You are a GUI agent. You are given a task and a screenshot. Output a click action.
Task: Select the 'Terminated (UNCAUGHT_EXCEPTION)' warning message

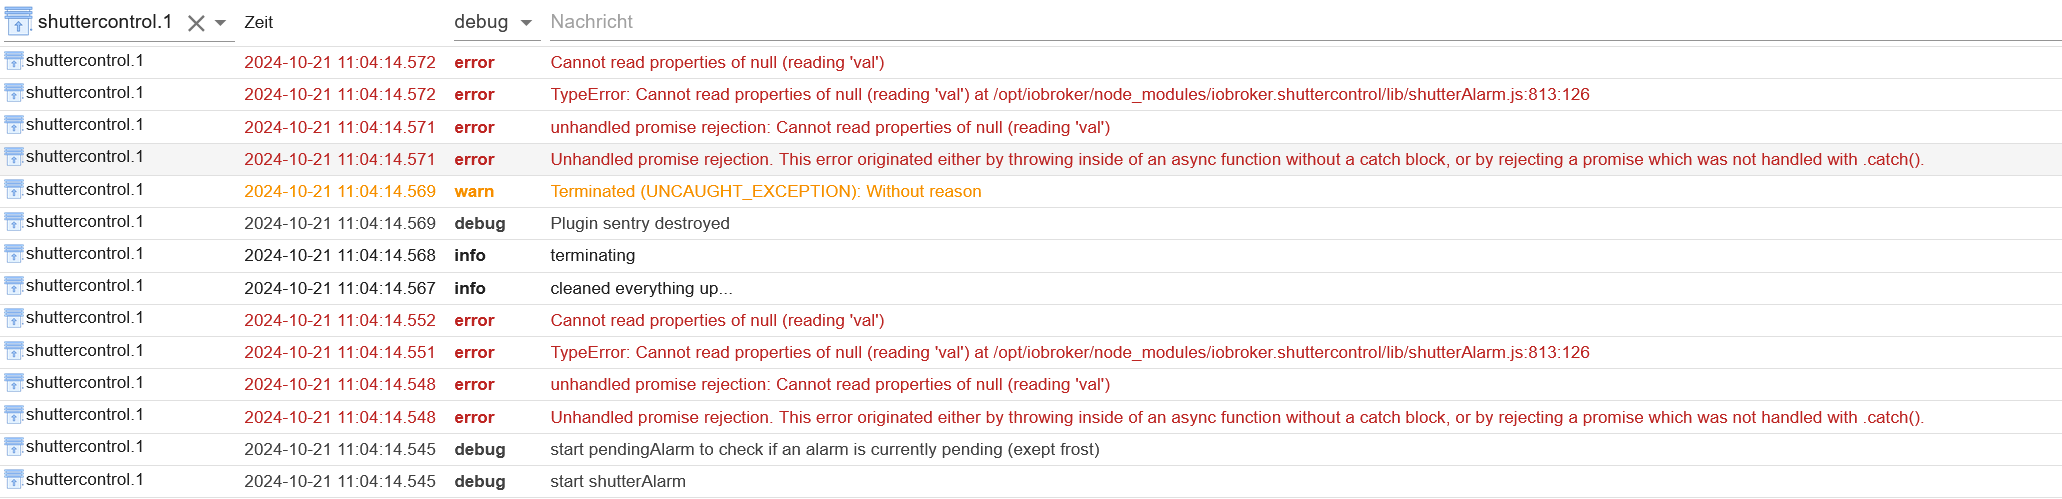pos(766,191)
